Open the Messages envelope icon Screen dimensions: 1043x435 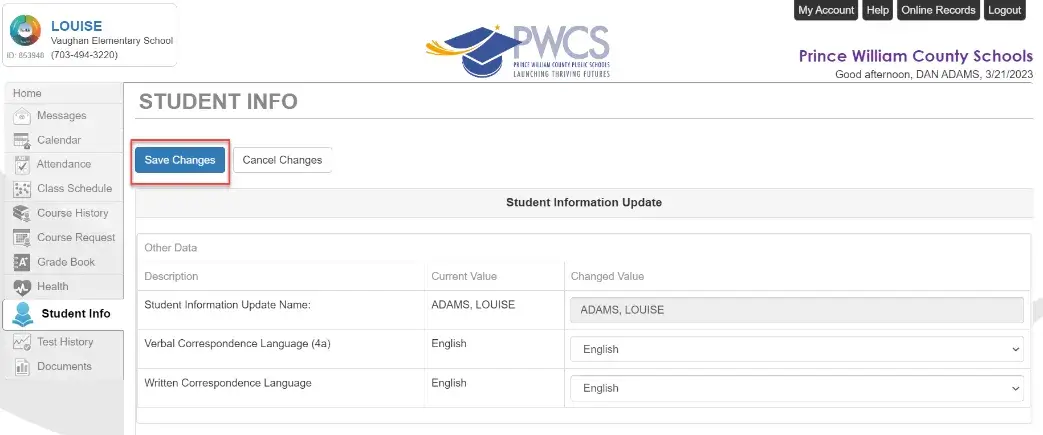[22, 116]
